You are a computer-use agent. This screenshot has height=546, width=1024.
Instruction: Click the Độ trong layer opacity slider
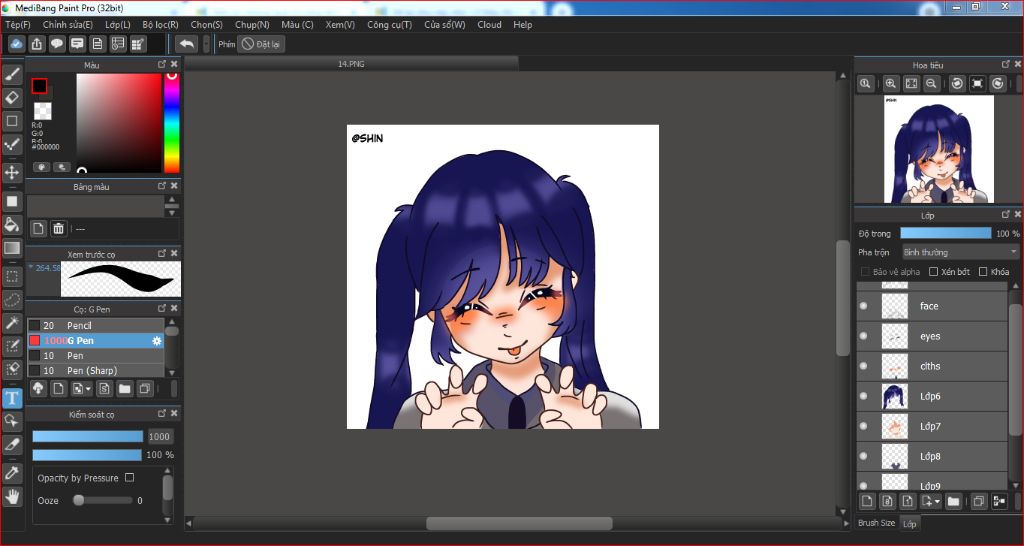pos(945,233)
